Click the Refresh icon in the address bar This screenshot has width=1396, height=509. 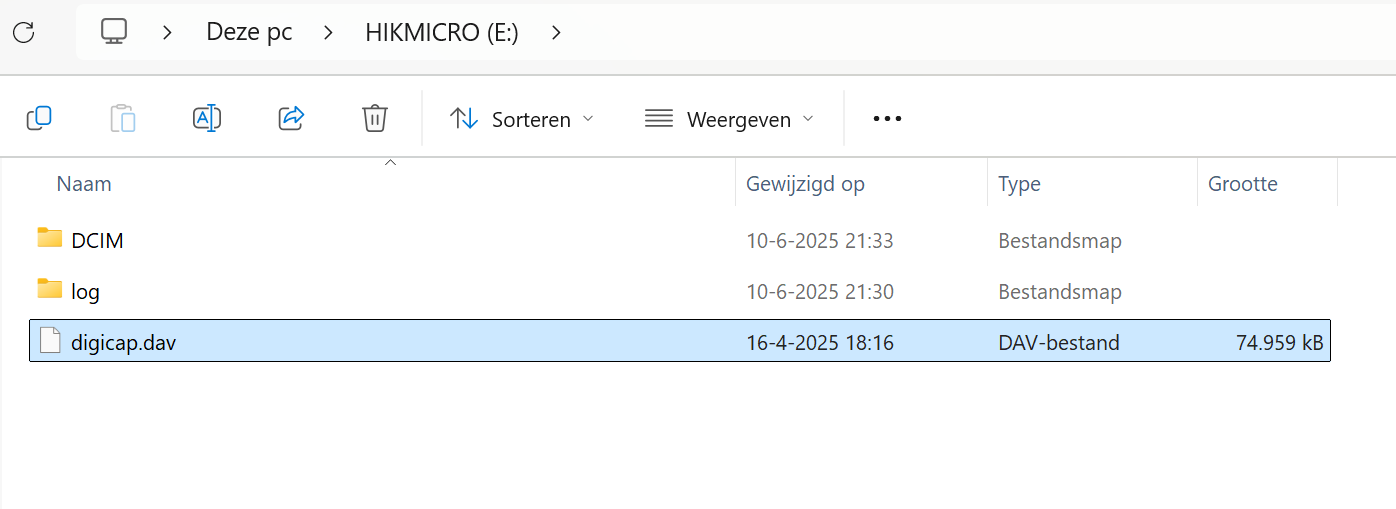pyautogui.click(x=24, y=32)
